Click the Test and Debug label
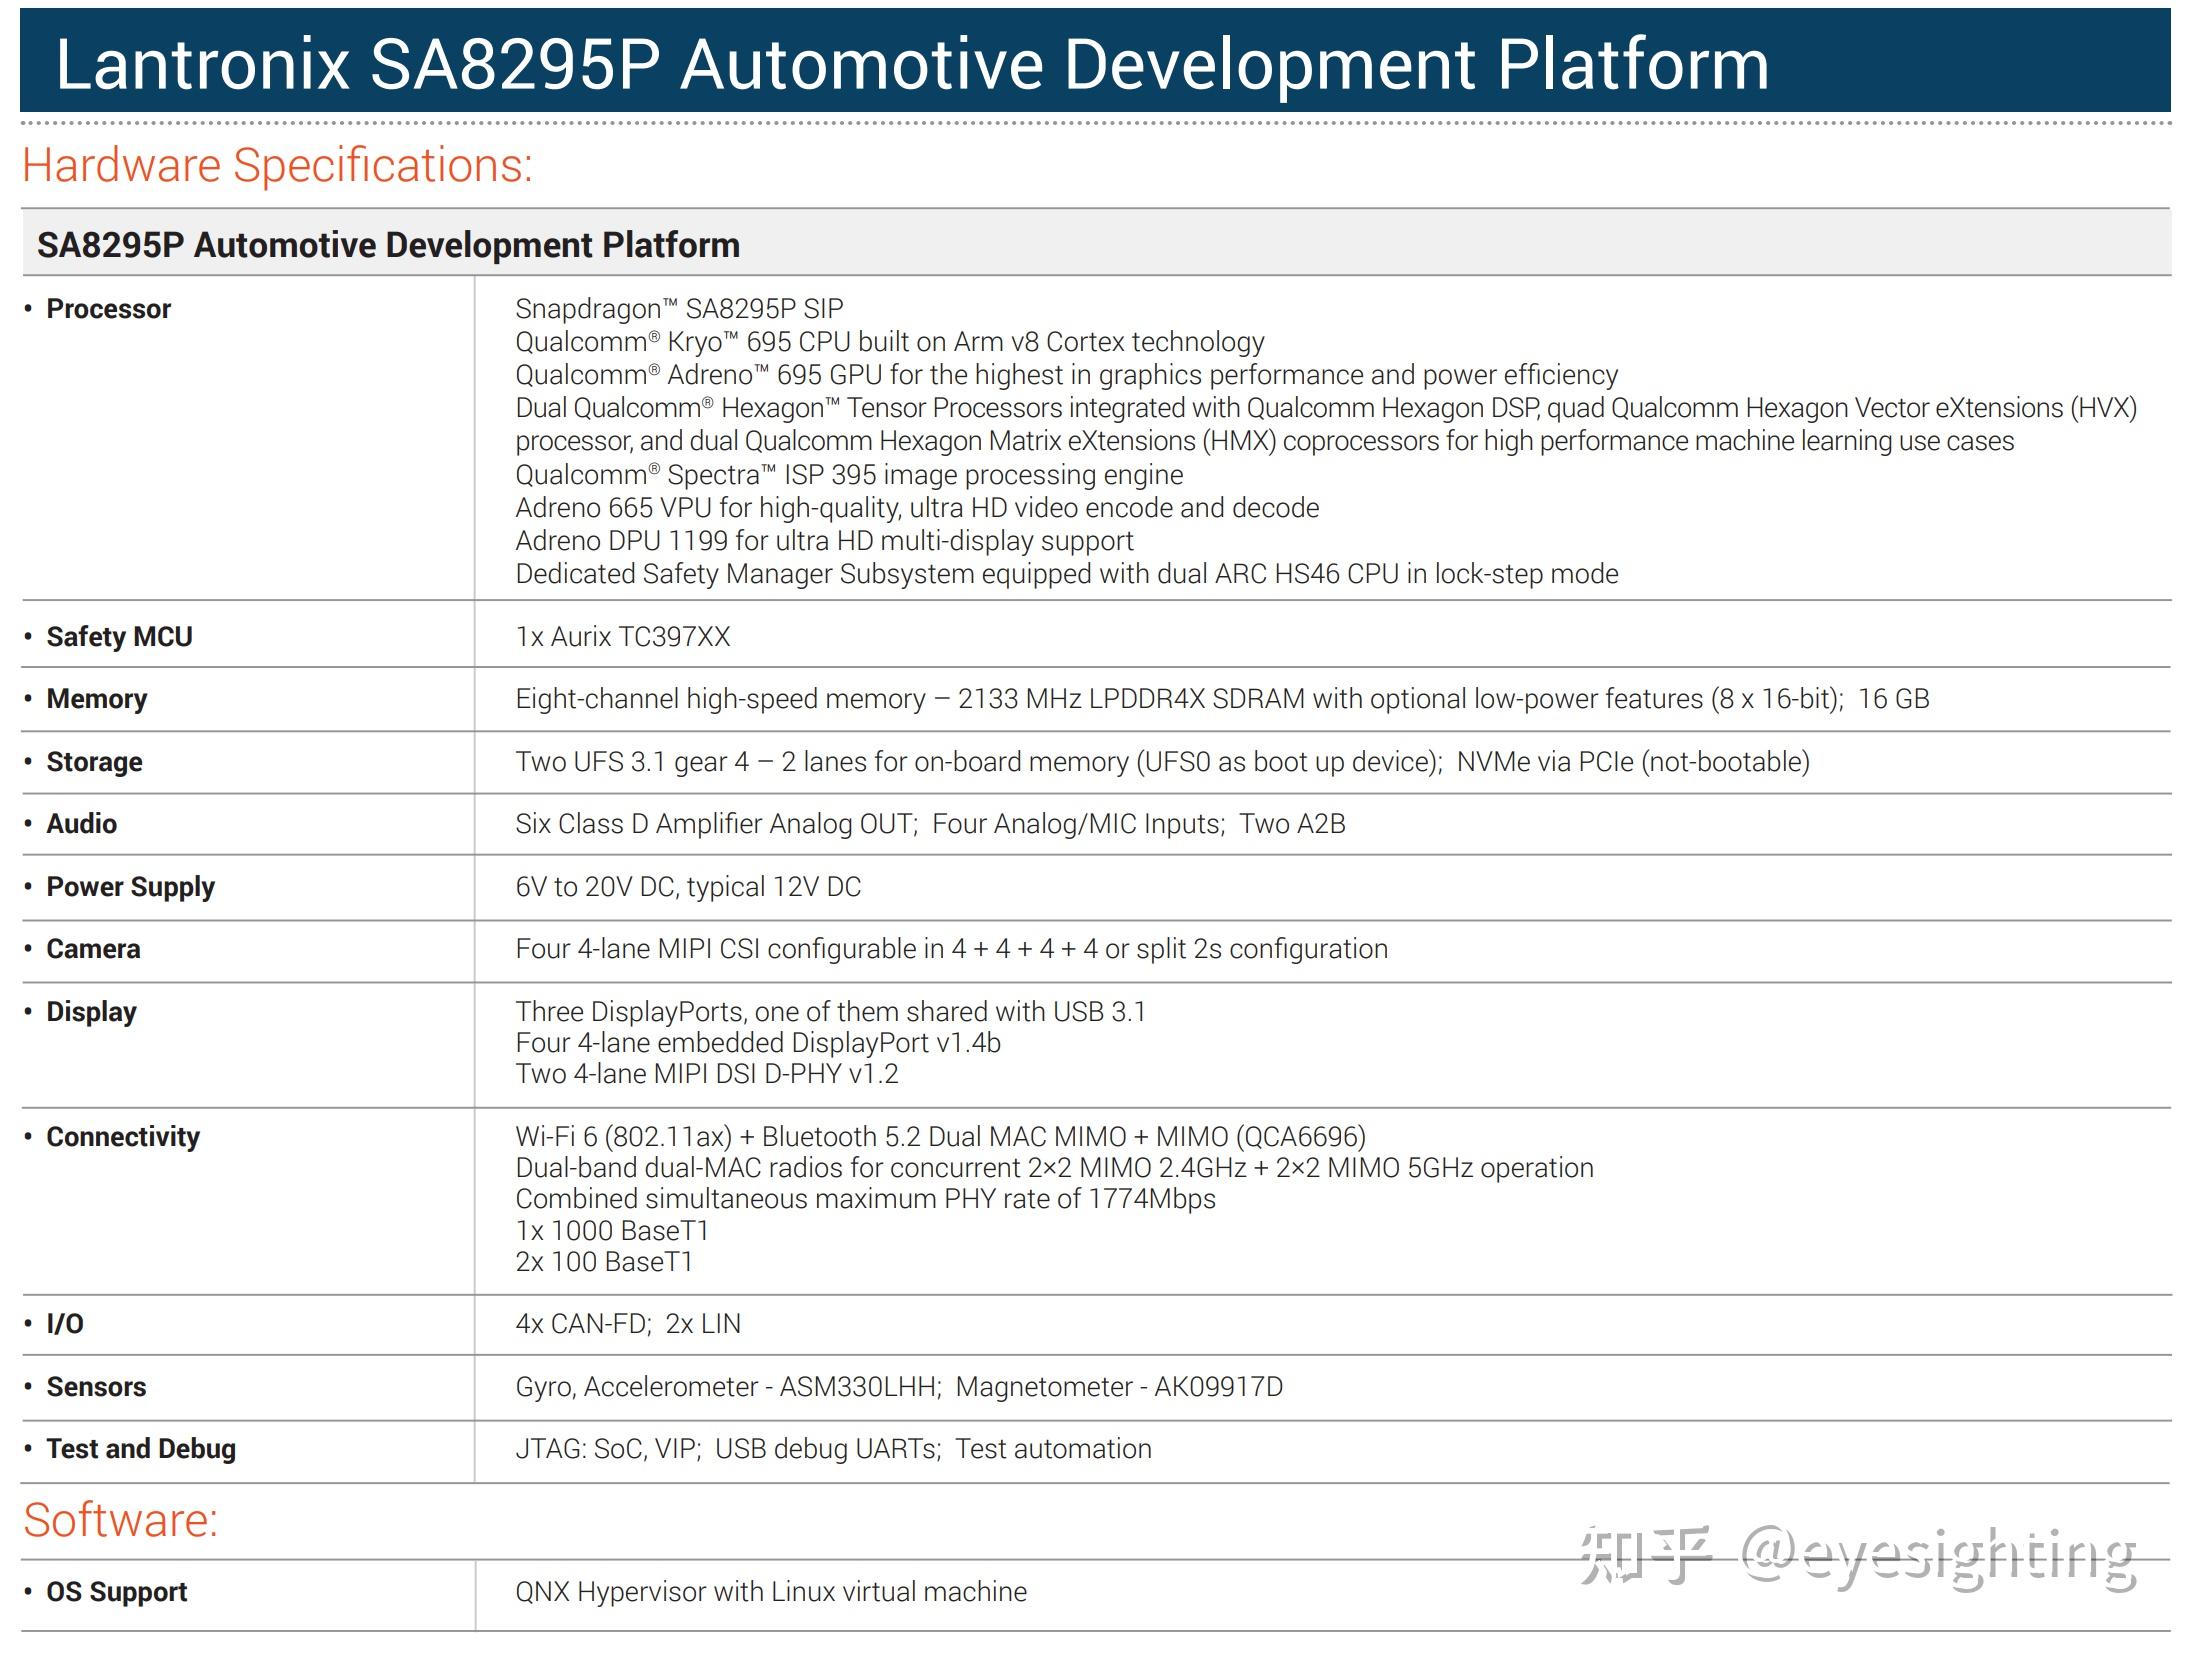 click(x=140, y=1449)
